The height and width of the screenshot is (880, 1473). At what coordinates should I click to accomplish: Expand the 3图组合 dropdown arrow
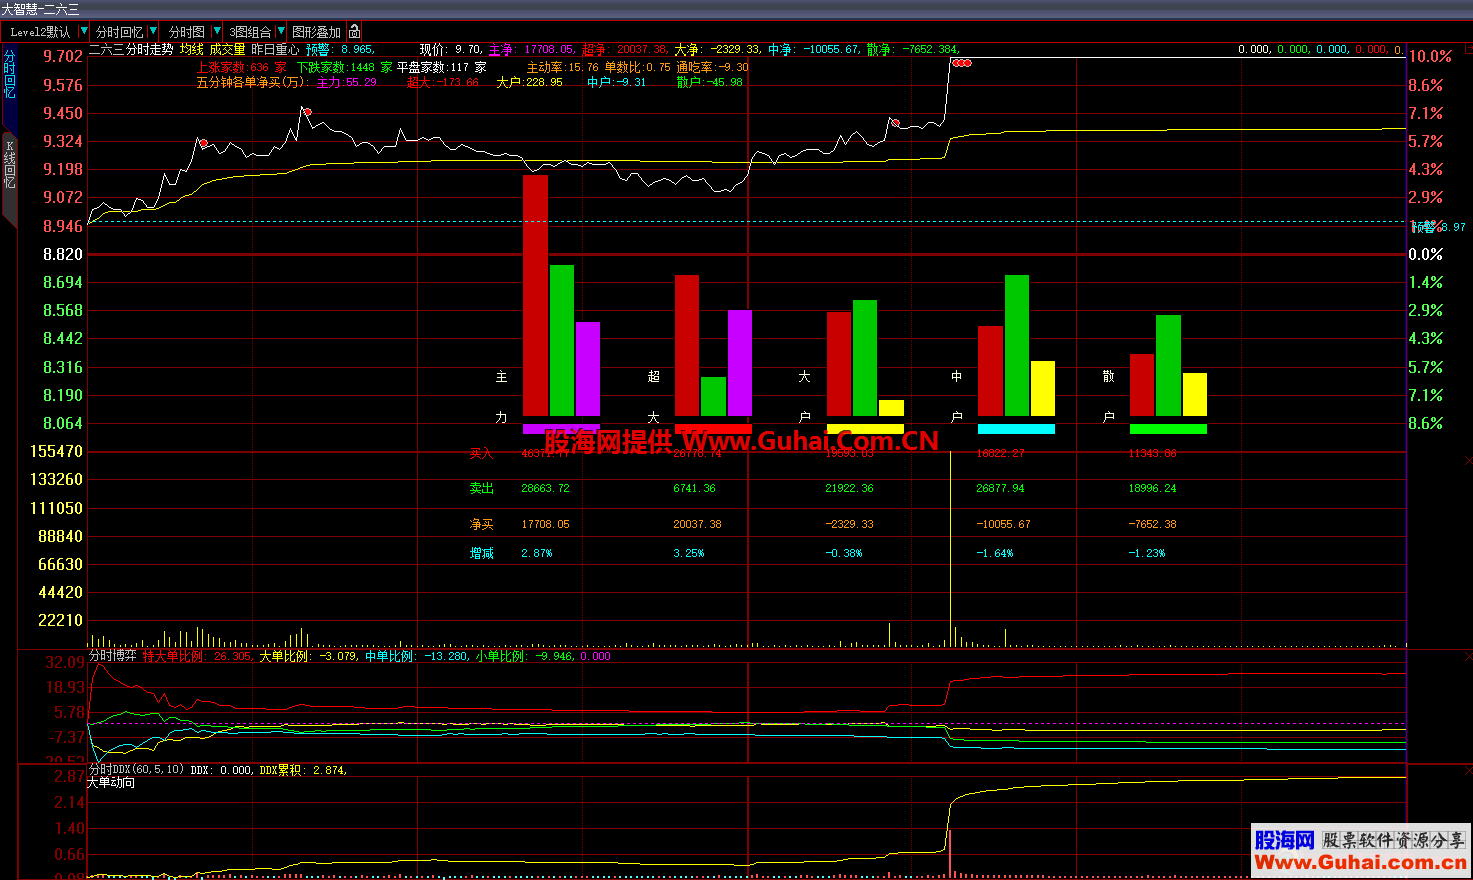point(281,32)
